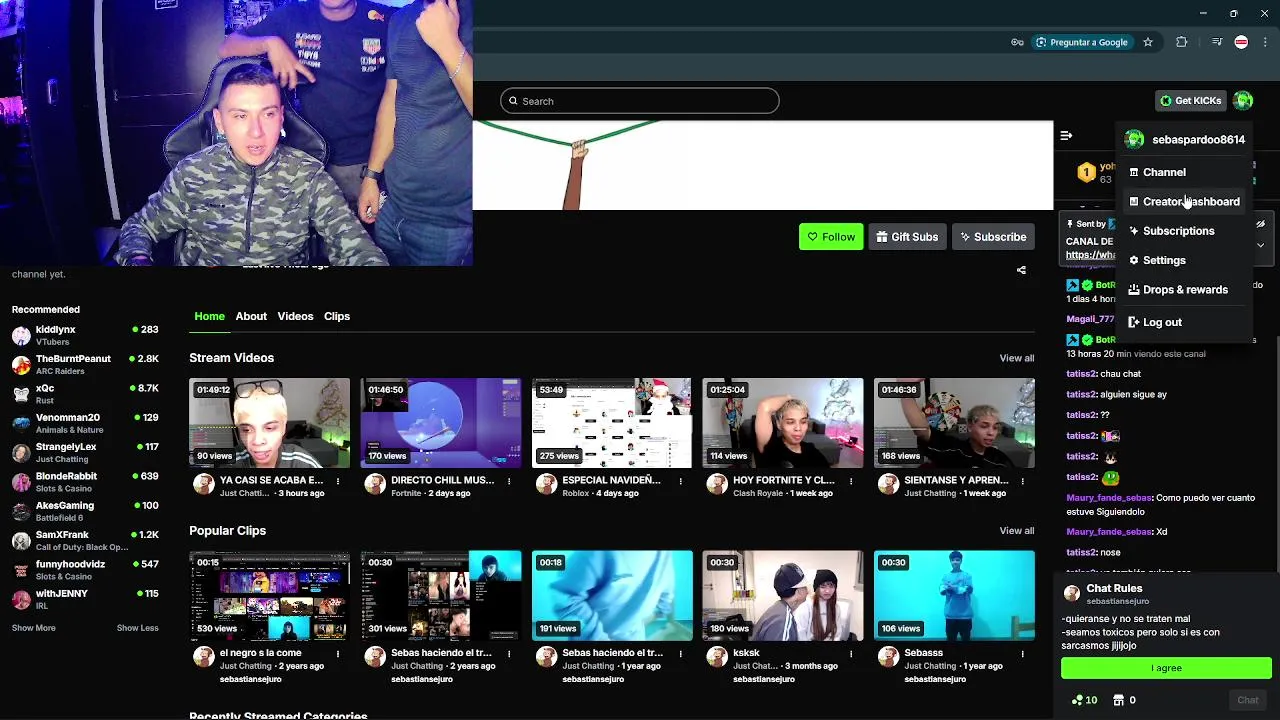Open the Gift Subs button
Screen dimensions: 1280x720
907,237
